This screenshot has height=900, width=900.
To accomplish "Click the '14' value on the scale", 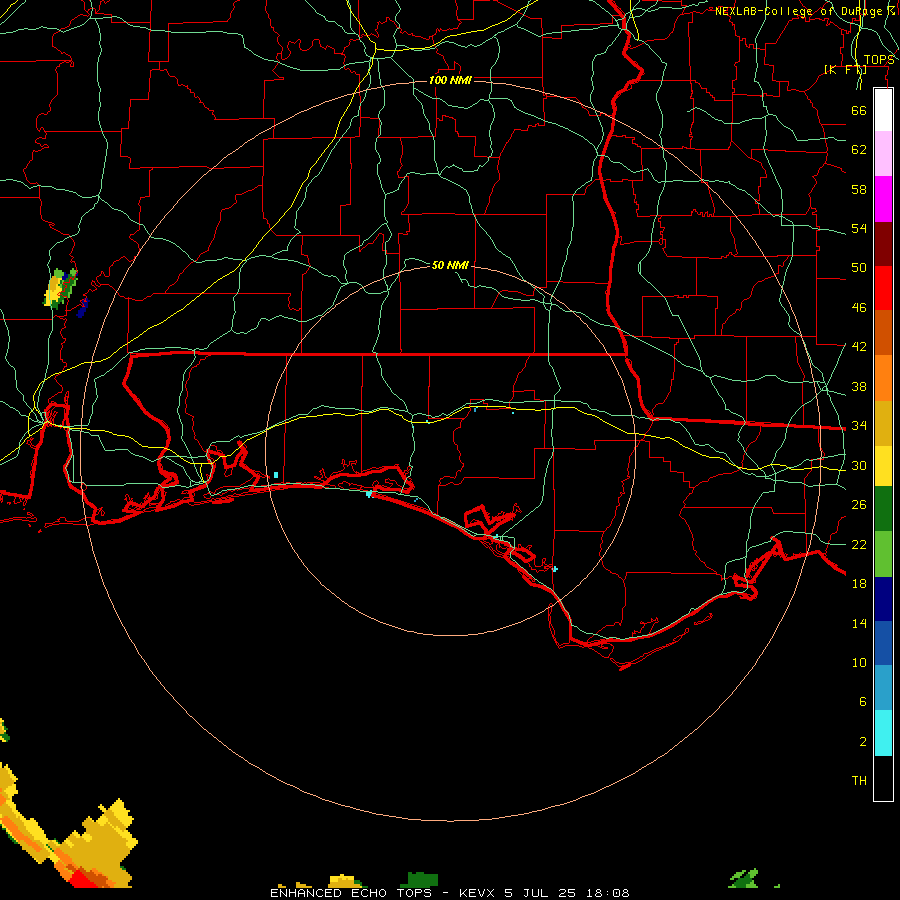I will (x=859, y=623).
